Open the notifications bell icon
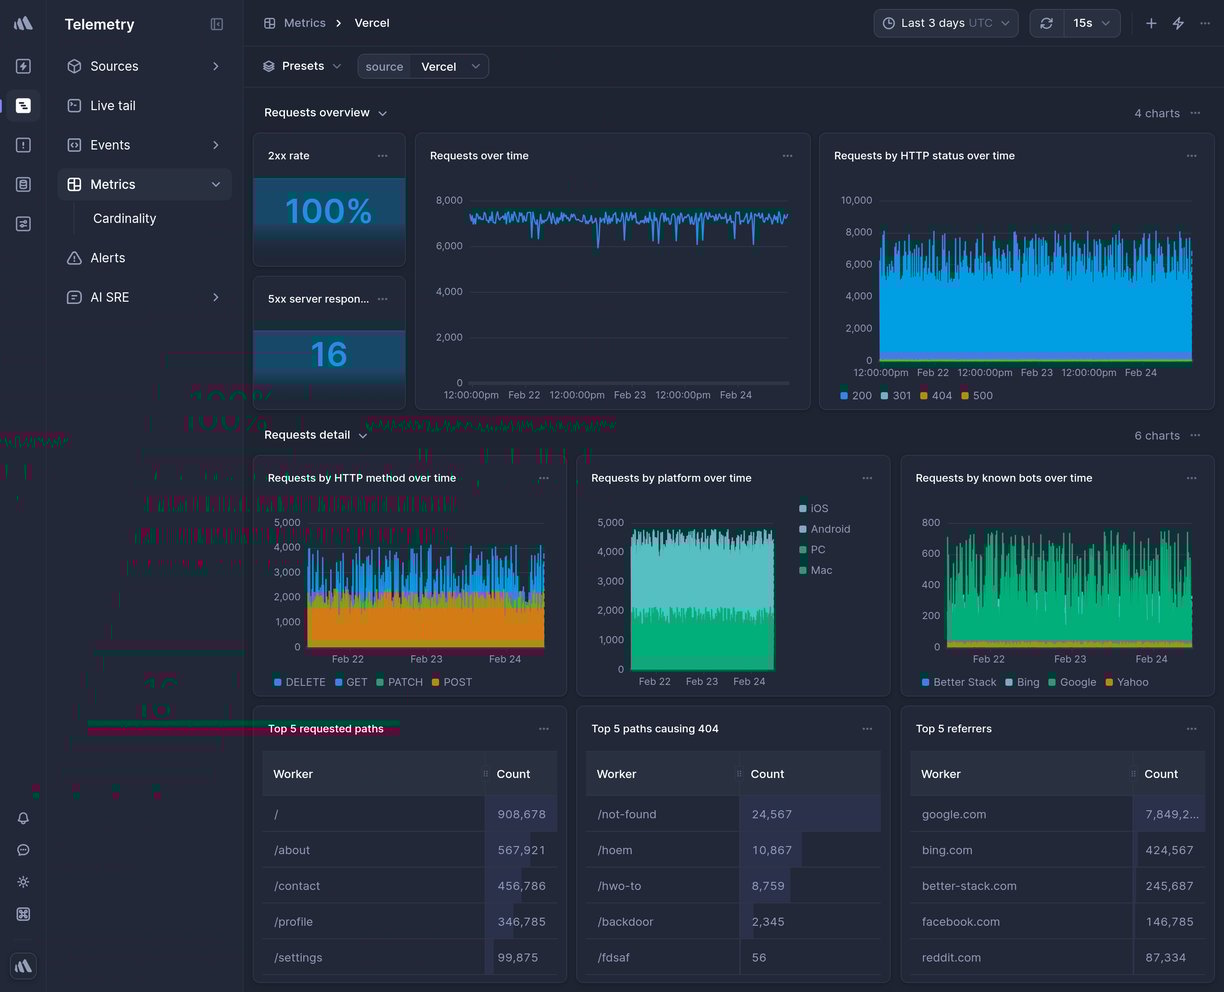This screenshot has height=992, width=1224. [23, 818]
